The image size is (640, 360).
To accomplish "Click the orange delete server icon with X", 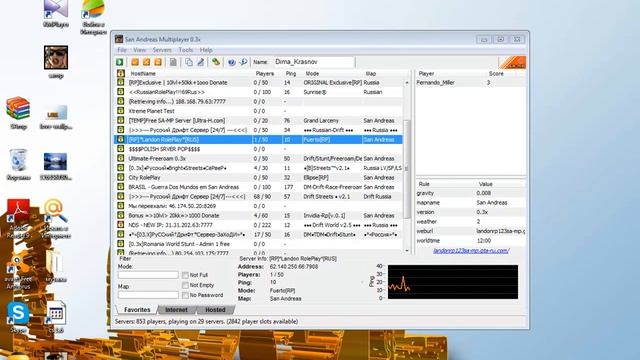I will click(x=146, y=62).
